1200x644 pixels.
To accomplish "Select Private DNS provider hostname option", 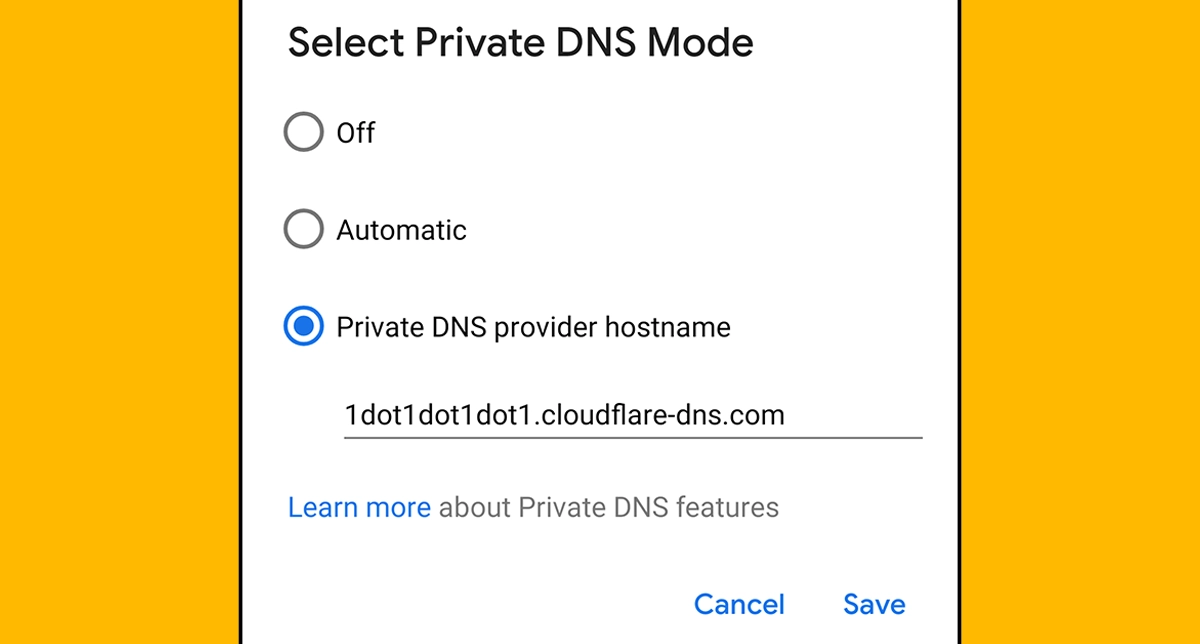I will [303, 326].
